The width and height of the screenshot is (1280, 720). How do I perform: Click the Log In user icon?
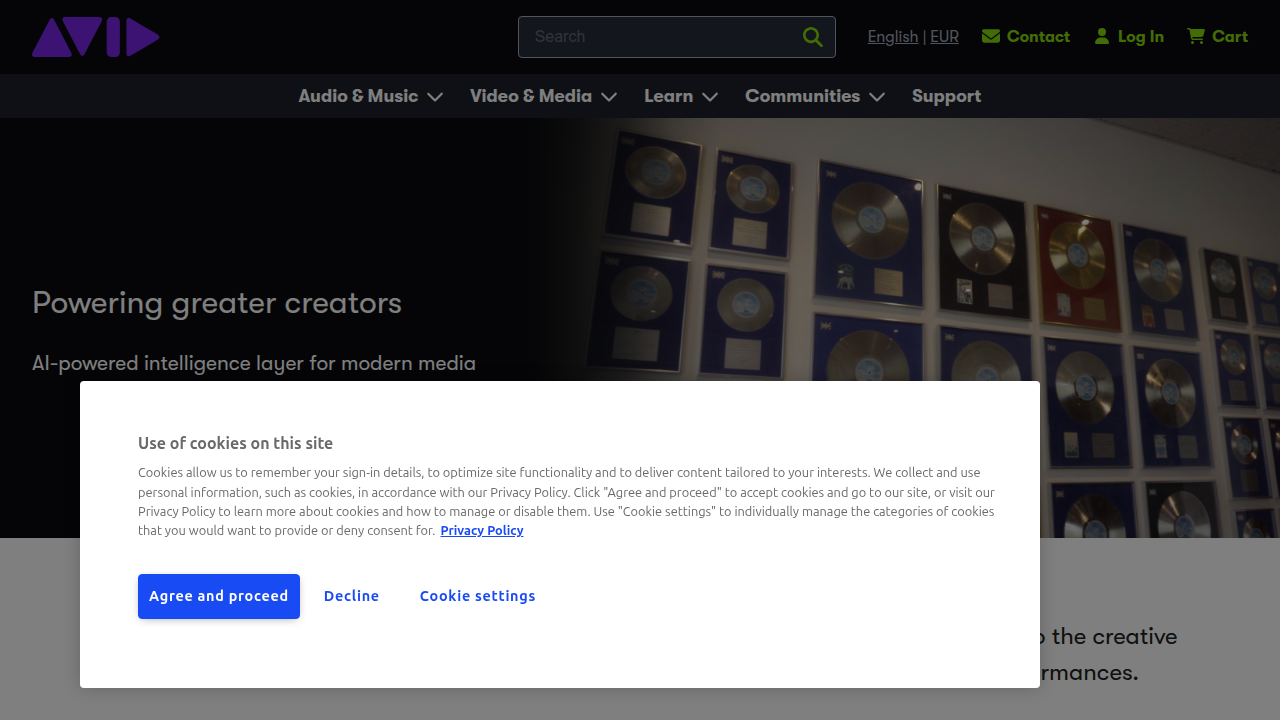tap(1102, 36)
